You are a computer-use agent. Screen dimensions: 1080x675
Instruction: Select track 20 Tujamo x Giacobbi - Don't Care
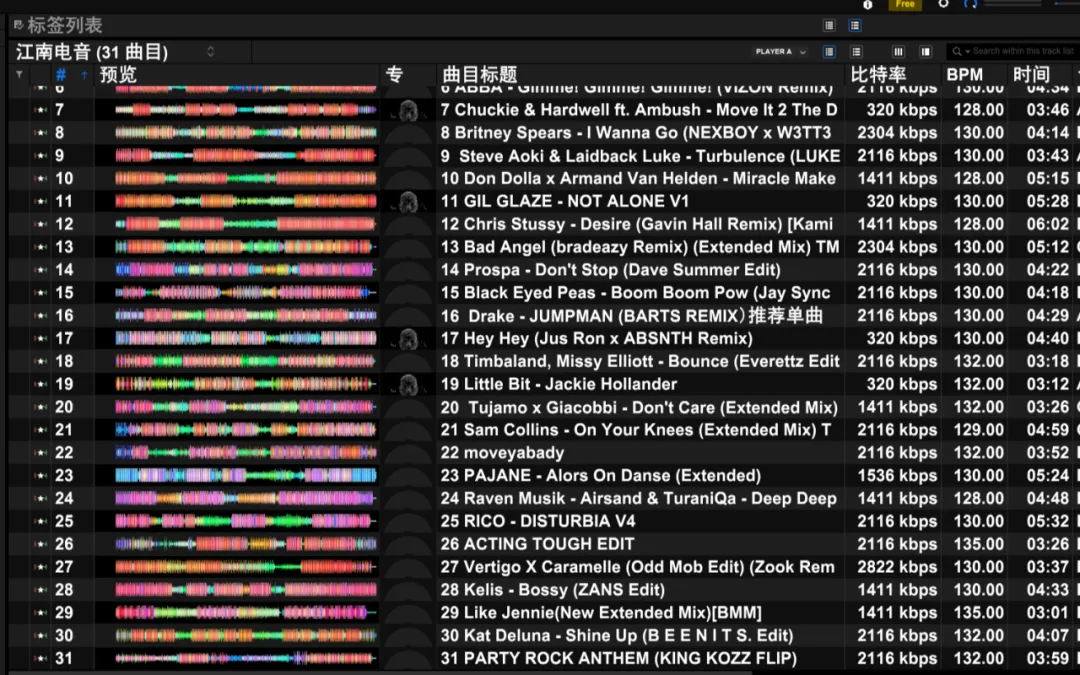(639, 407)
